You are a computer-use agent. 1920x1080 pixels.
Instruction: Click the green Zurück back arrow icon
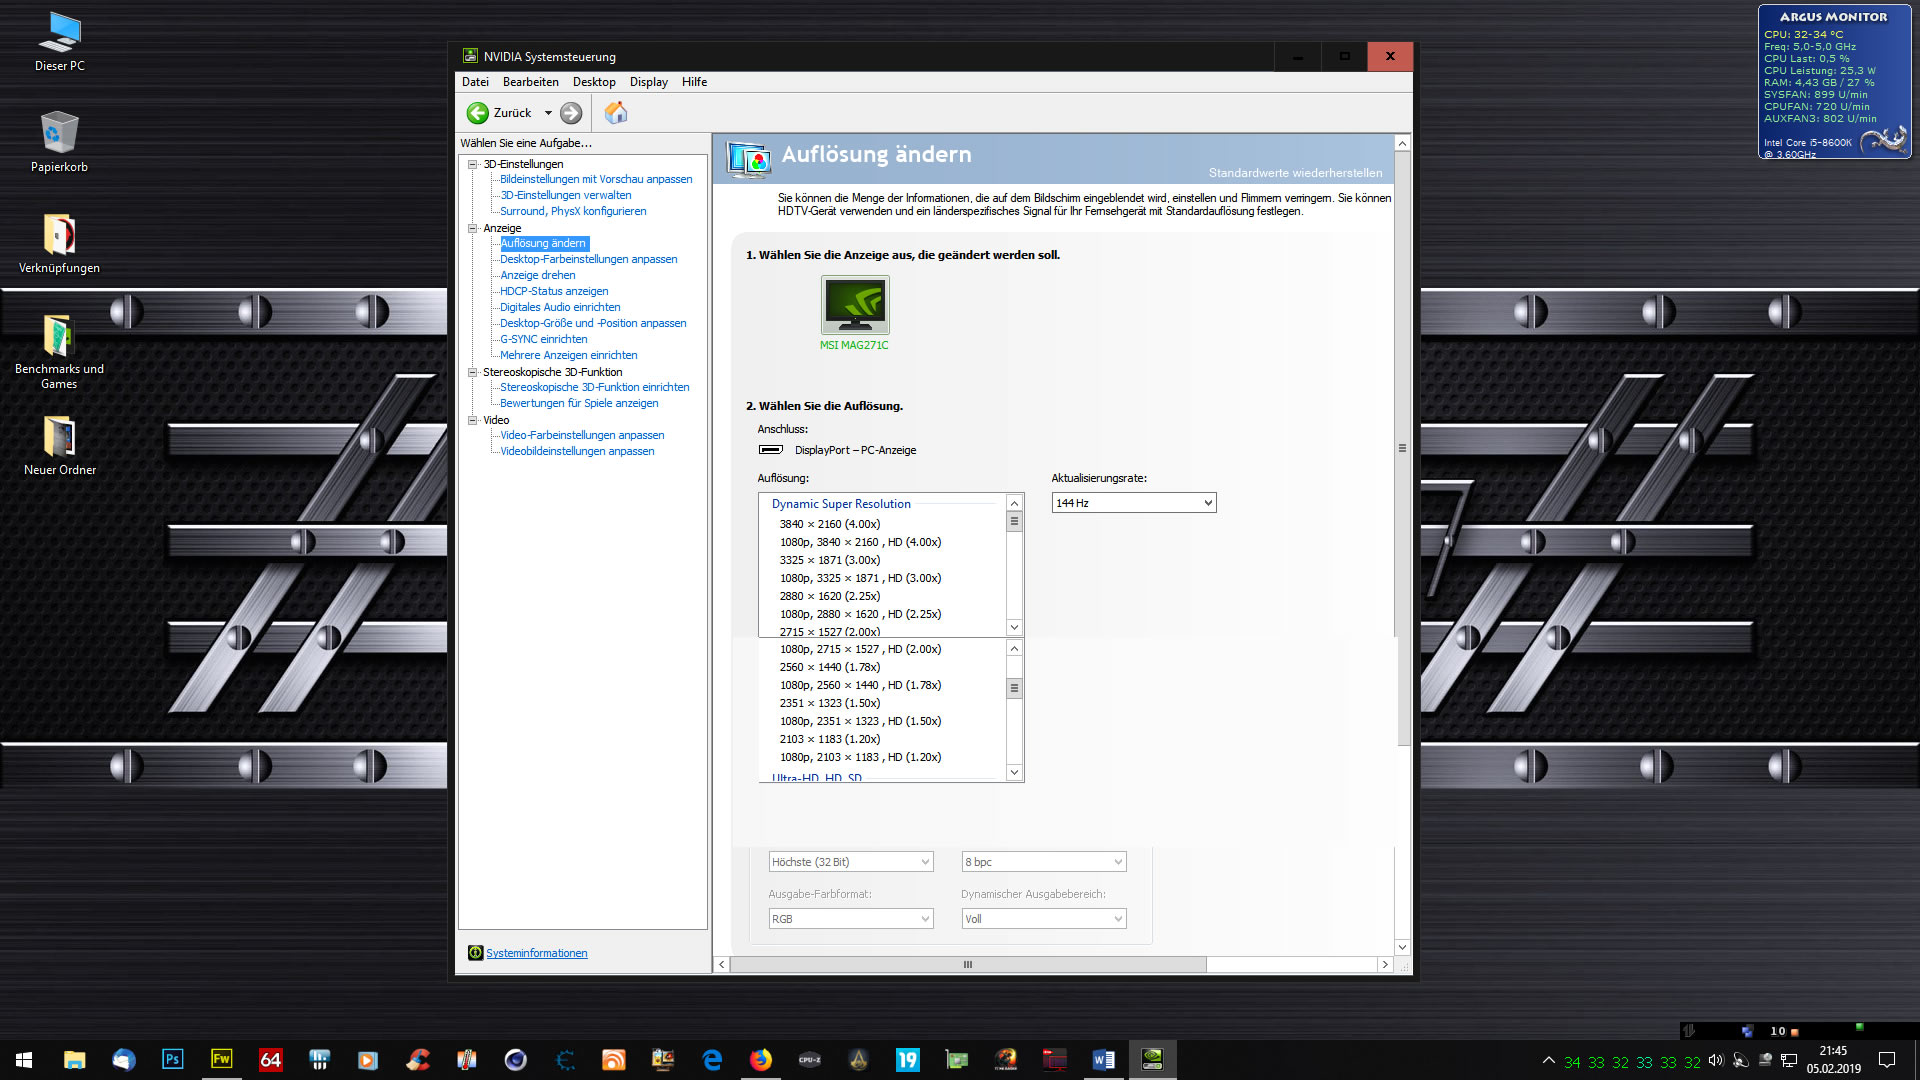click(x=478, y=113)
